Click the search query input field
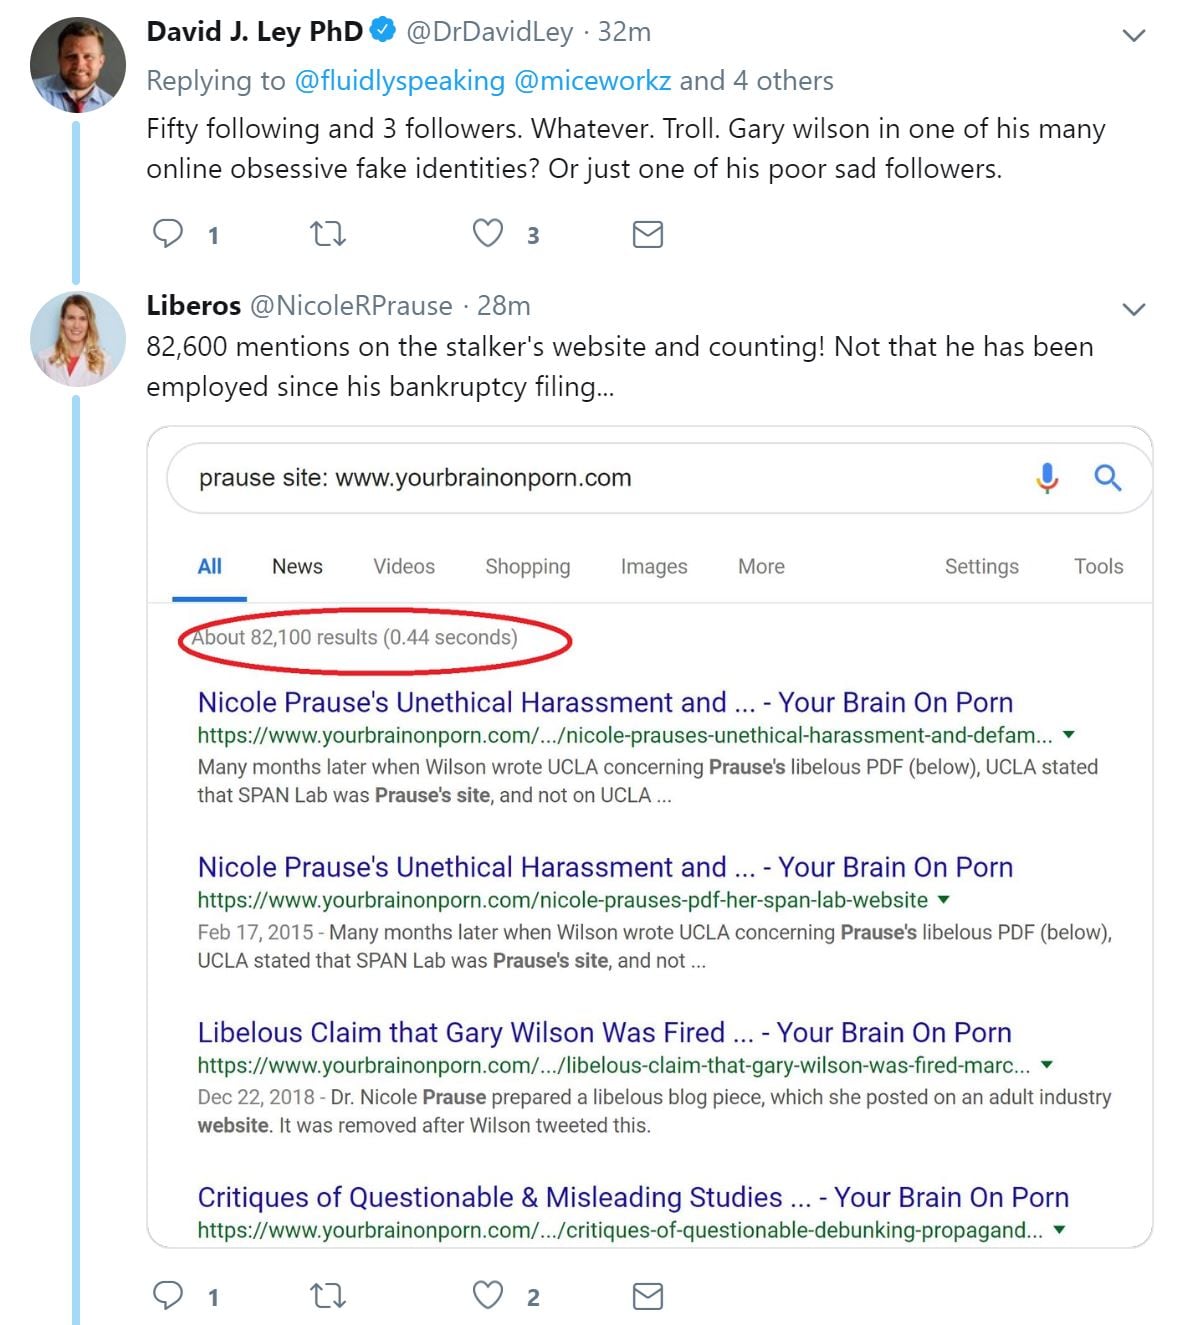This screenshot has height=1325, width=1191. click(600, 478)
